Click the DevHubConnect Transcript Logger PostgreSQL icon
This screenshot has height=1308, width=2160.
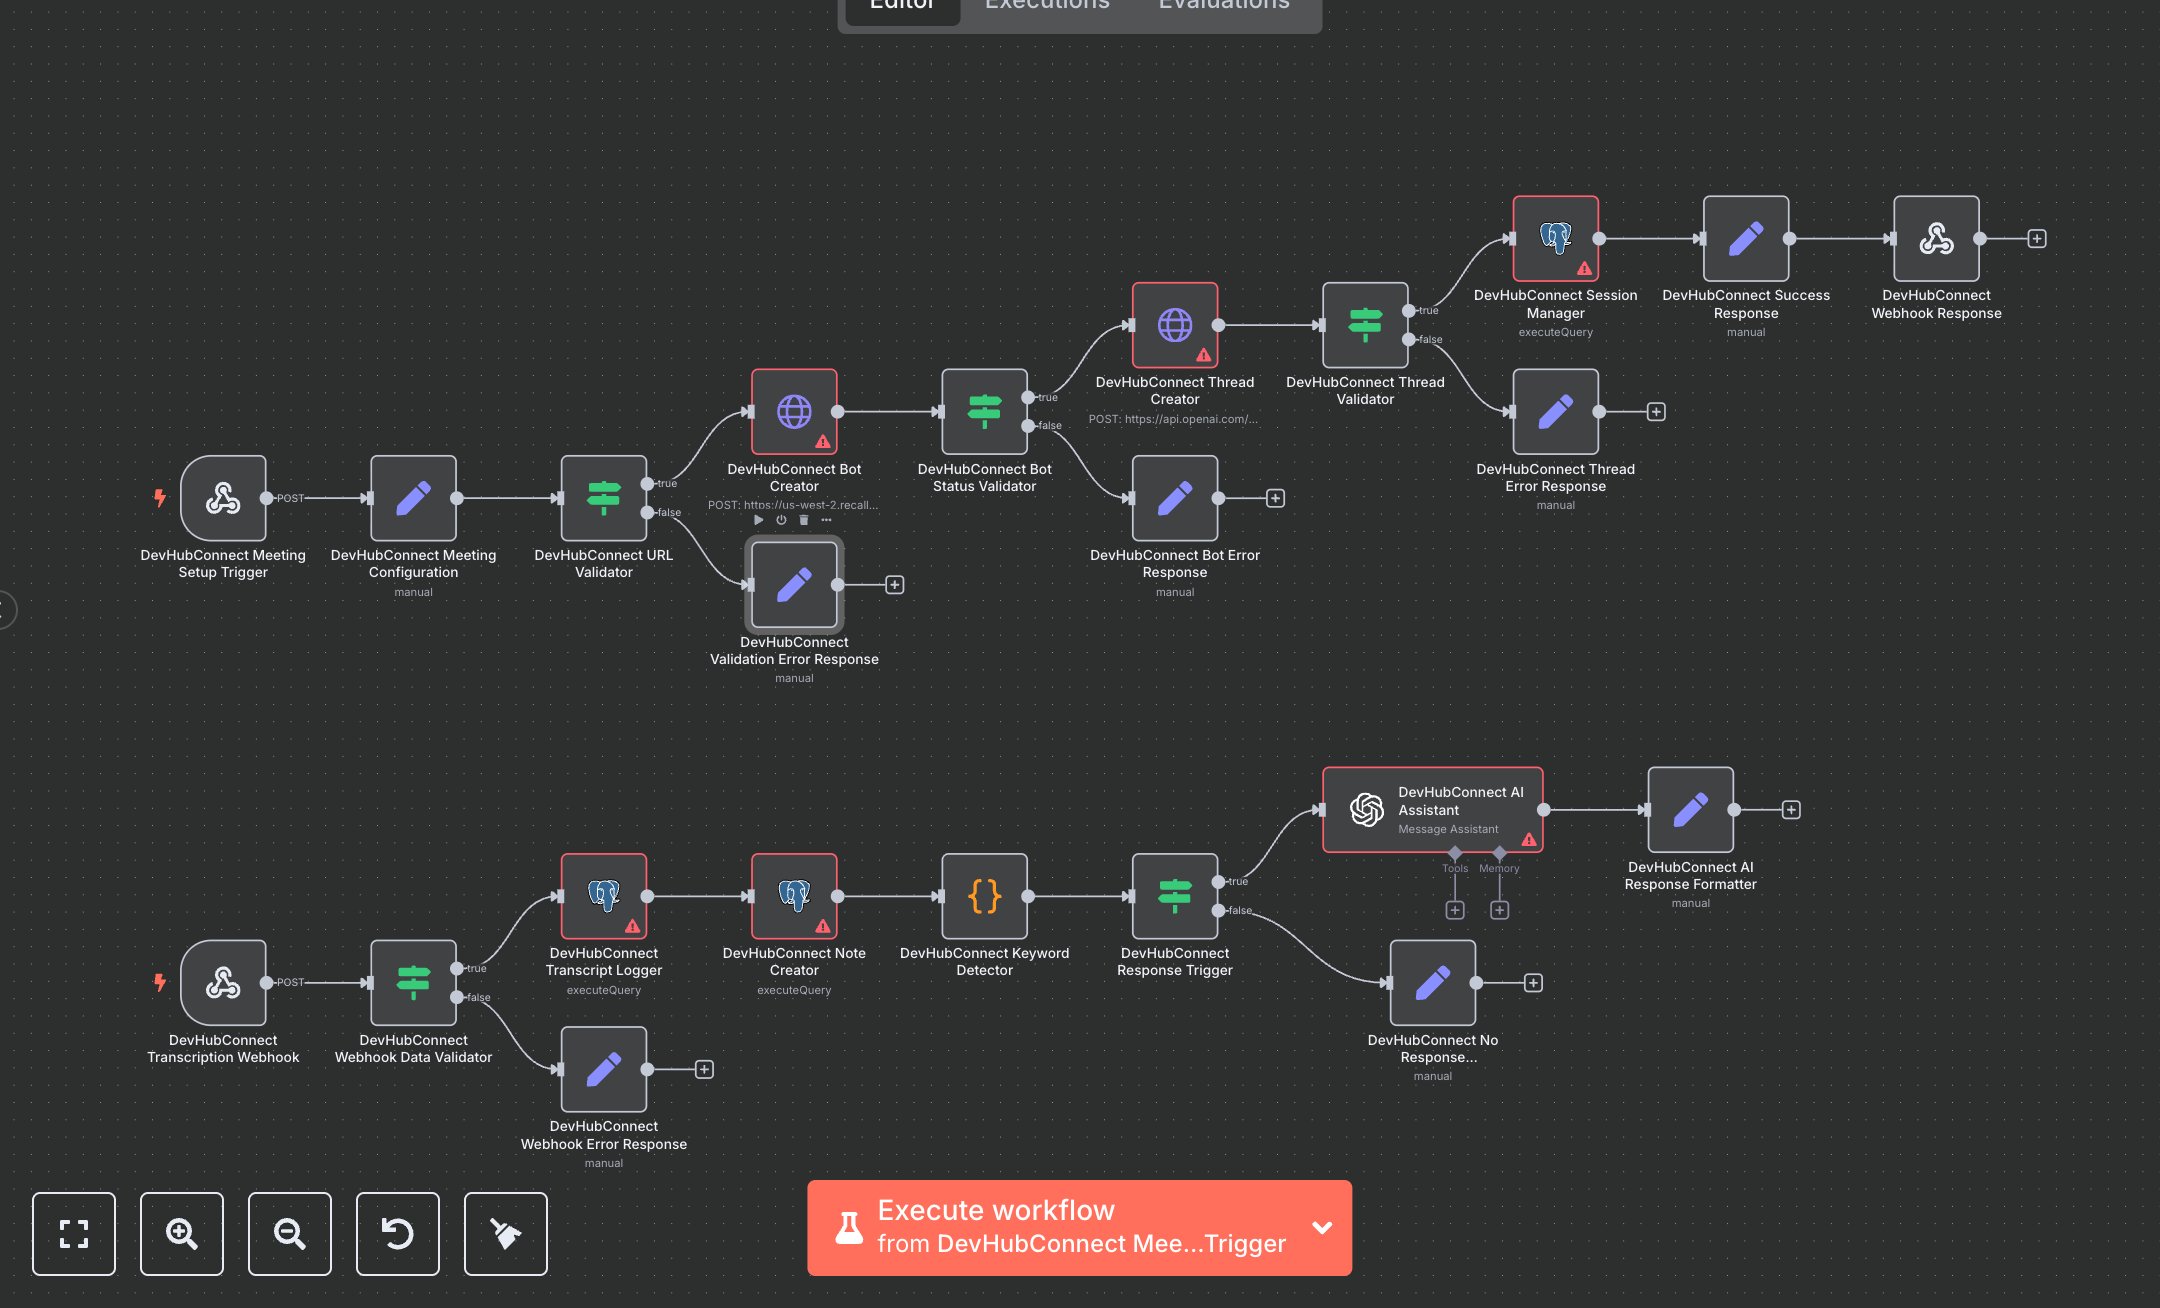pos(604,895)
